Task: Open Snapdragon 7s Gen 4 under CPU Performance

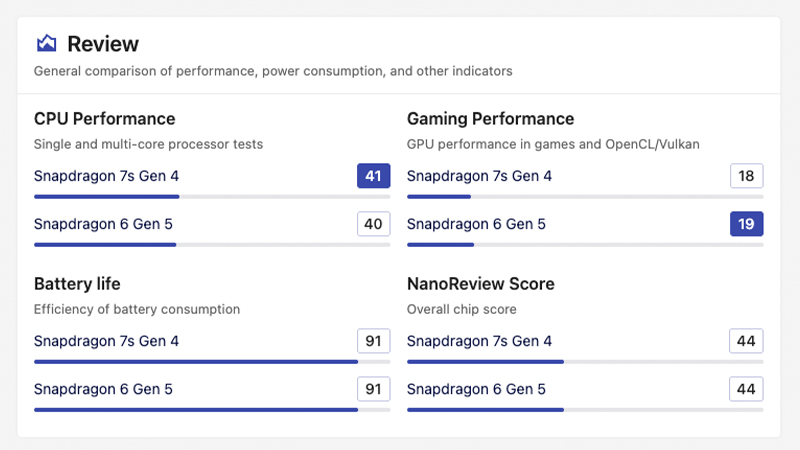Action: point(106,176)
